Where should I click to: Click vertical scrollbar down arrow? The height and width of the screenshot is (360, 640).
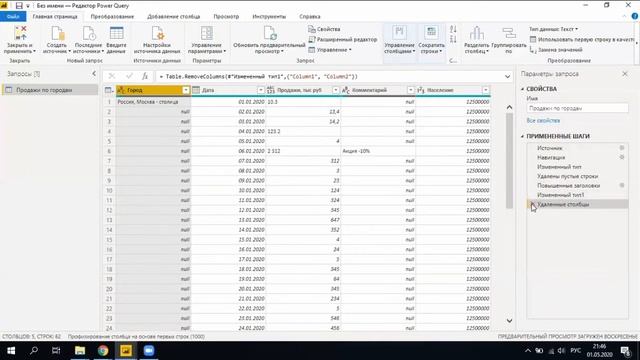point(509,321)
